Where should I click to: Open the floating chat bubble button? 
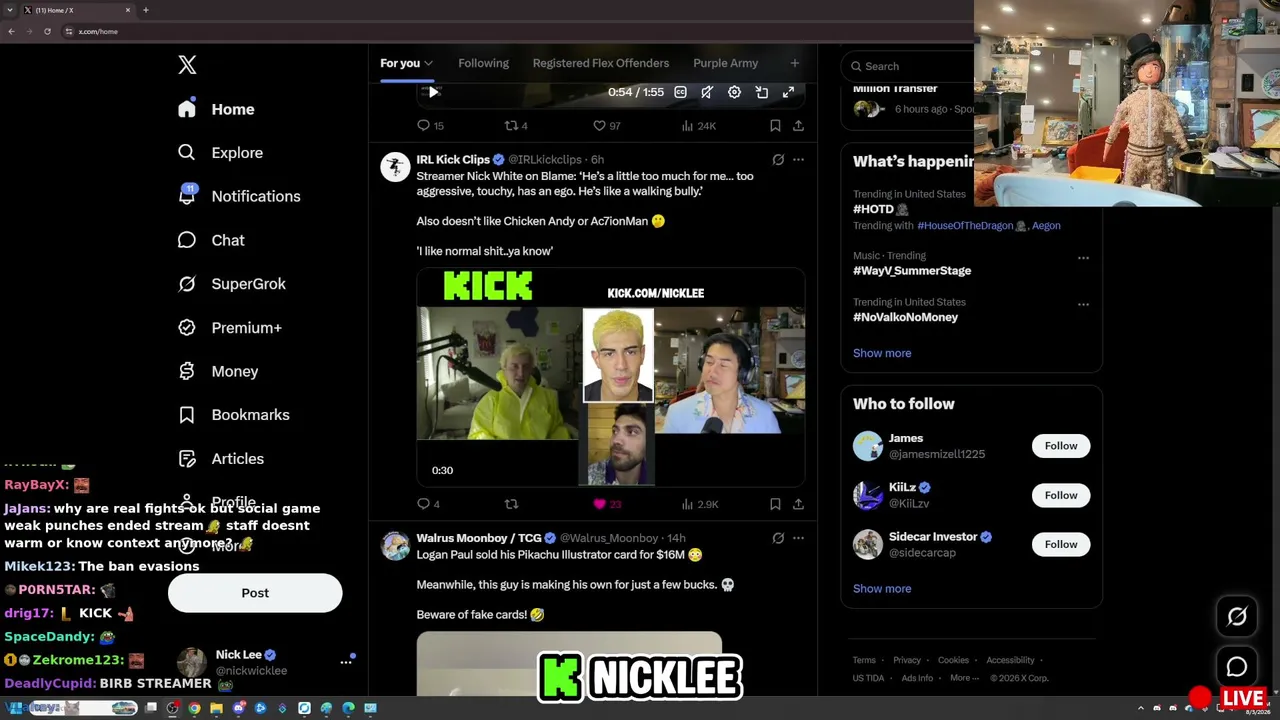point(1237,667)
